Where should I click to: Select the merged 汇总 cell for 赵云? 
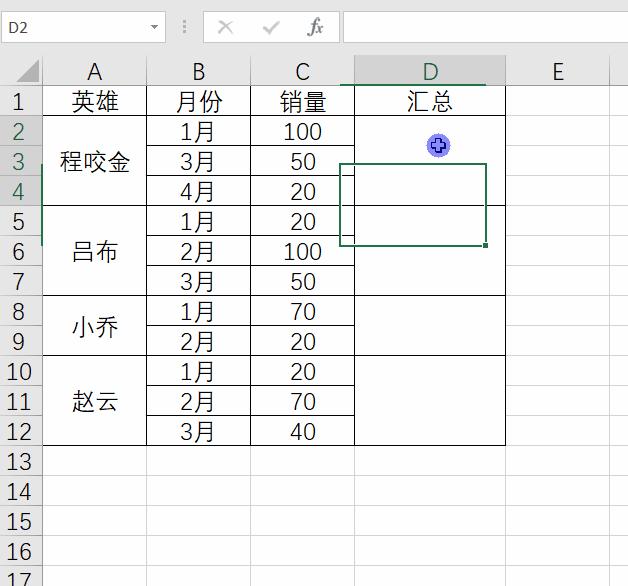coord(430,401)
